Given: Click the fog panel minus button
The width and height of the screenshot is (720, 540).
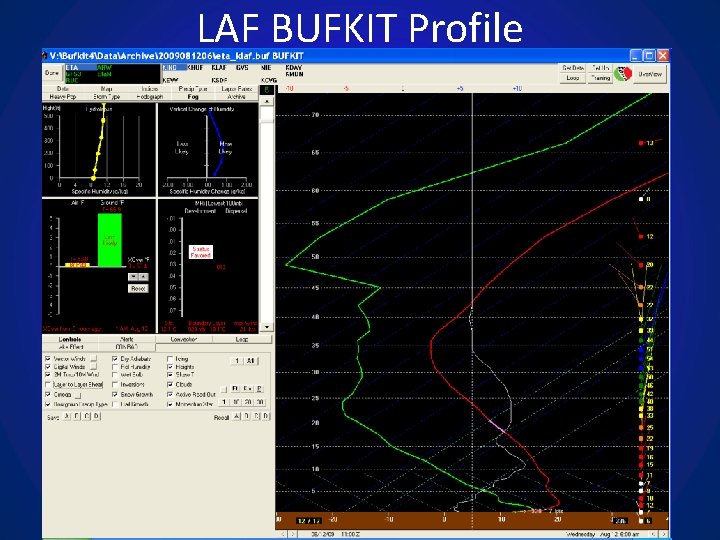Looking at the screenshot, I should click(133, 276).
